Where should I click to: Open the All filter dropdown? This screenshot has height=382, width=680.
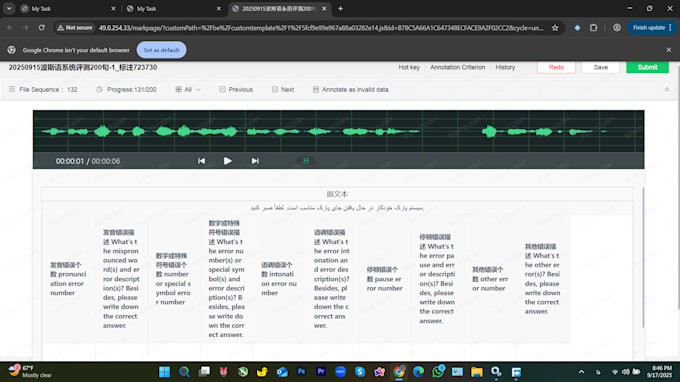(188, 89)
